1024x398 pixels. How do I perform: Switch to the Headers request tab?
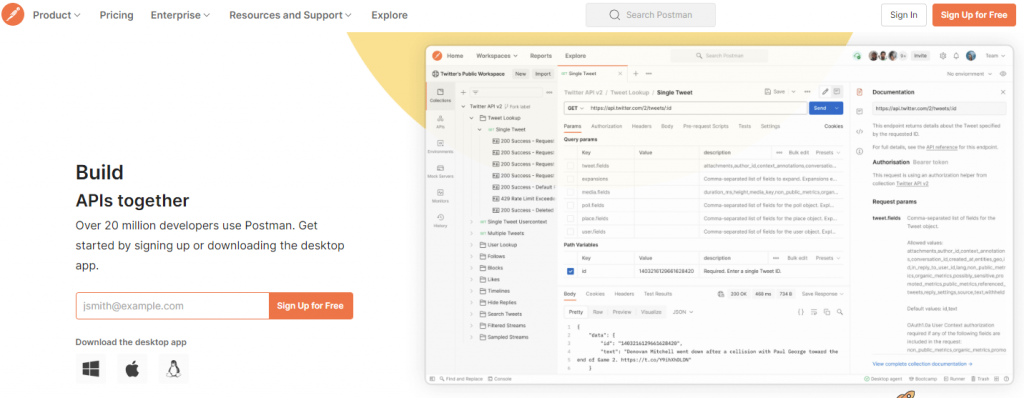coord(641,125)
